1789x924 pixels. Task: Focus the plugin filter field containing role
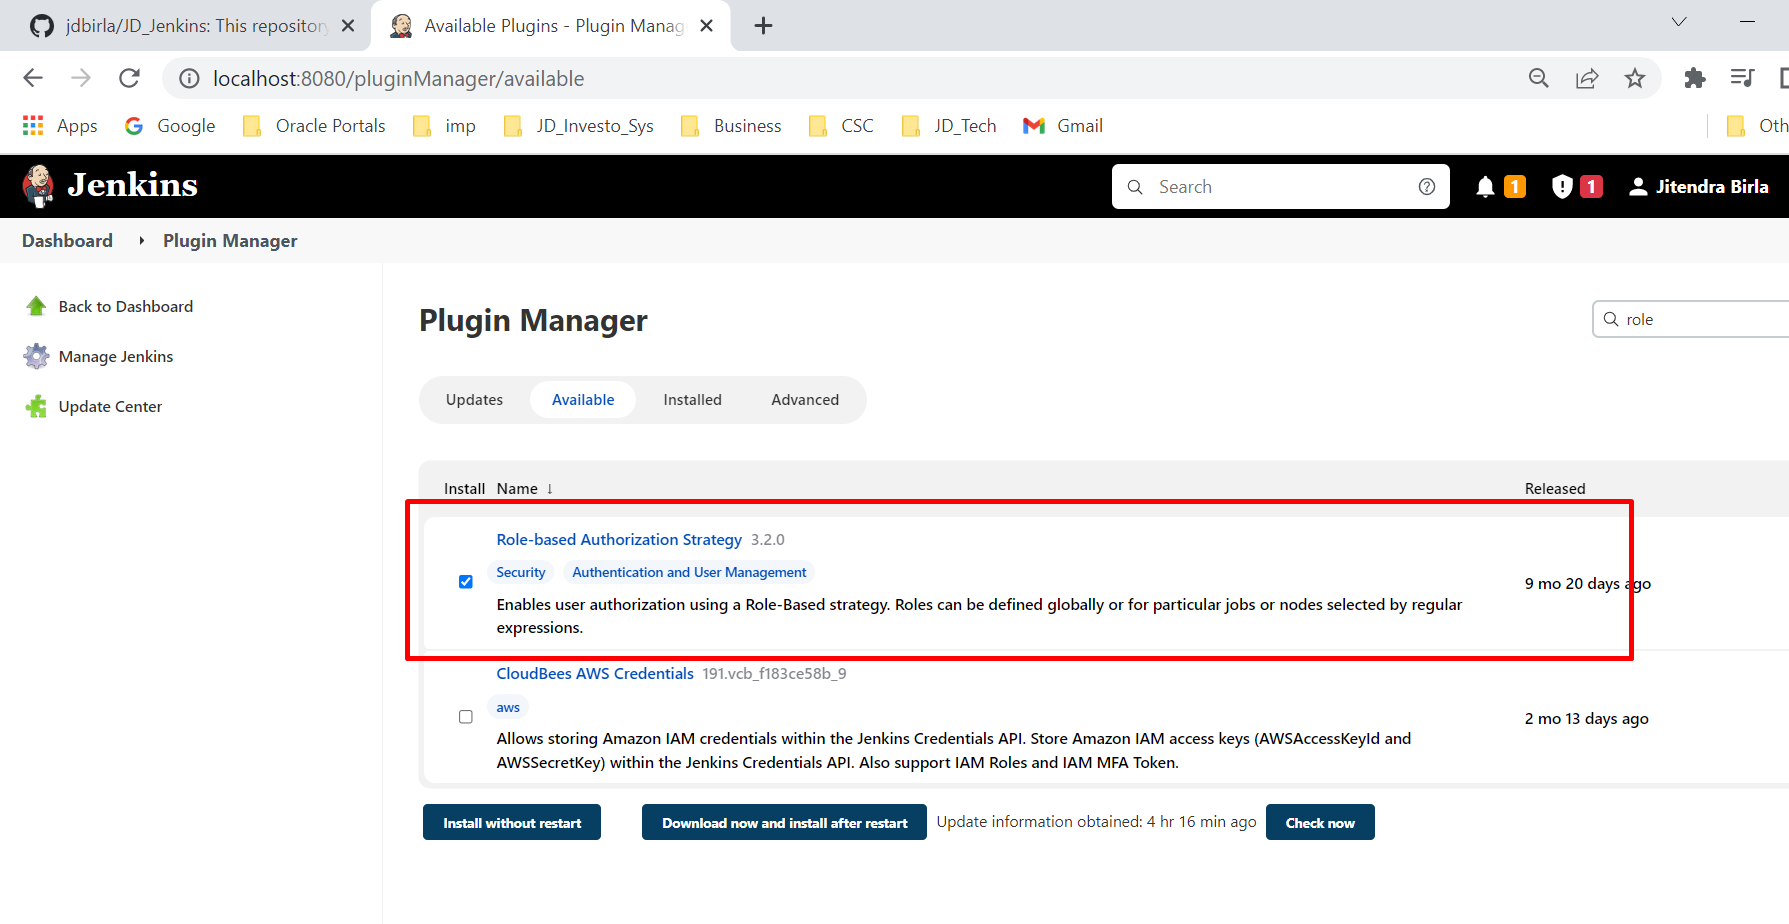[1690, 319]
